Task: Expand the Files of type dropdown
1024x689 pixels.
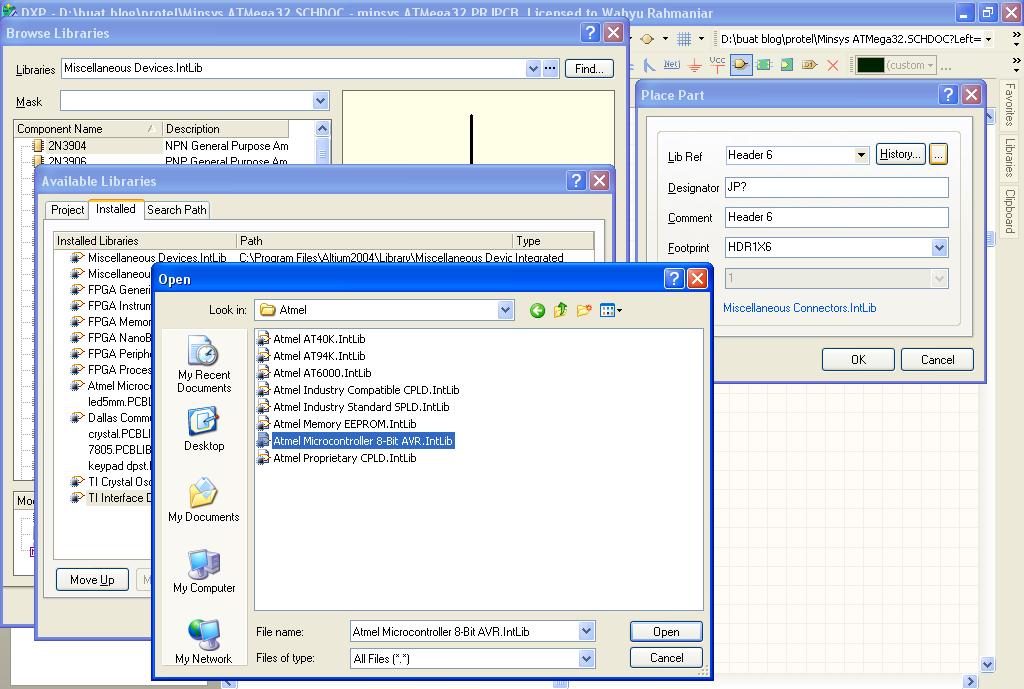Action: [x=586, y=658]
